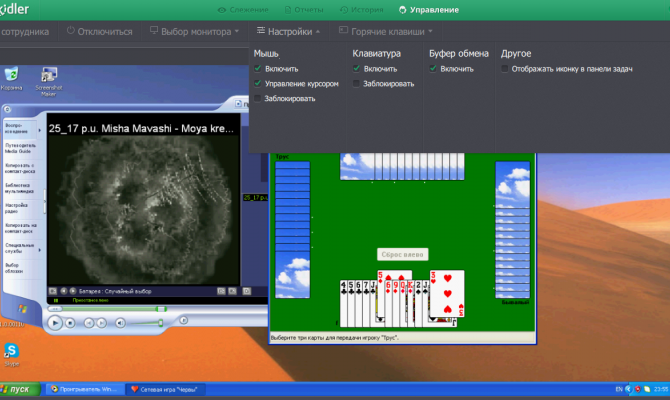670x400 pixels.
Task: Click the media player volume slider
Action: 146,323
